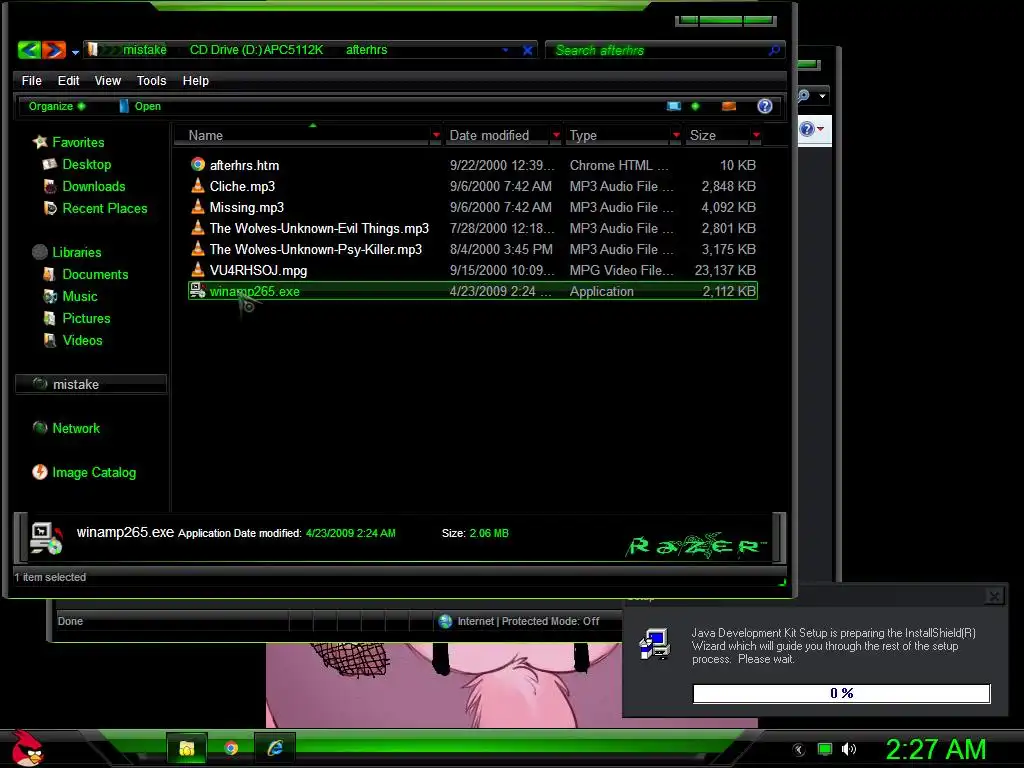Click the Libraries icon in sidebar
Image resolution: width=1024 pixels, height=768 pixels.
point(40,251)
